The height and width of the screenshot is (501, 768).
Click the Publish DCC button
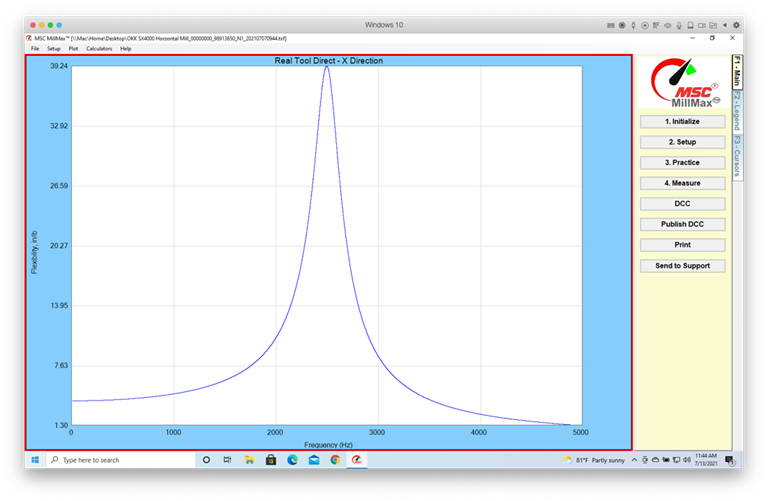[x=682, y=224]
